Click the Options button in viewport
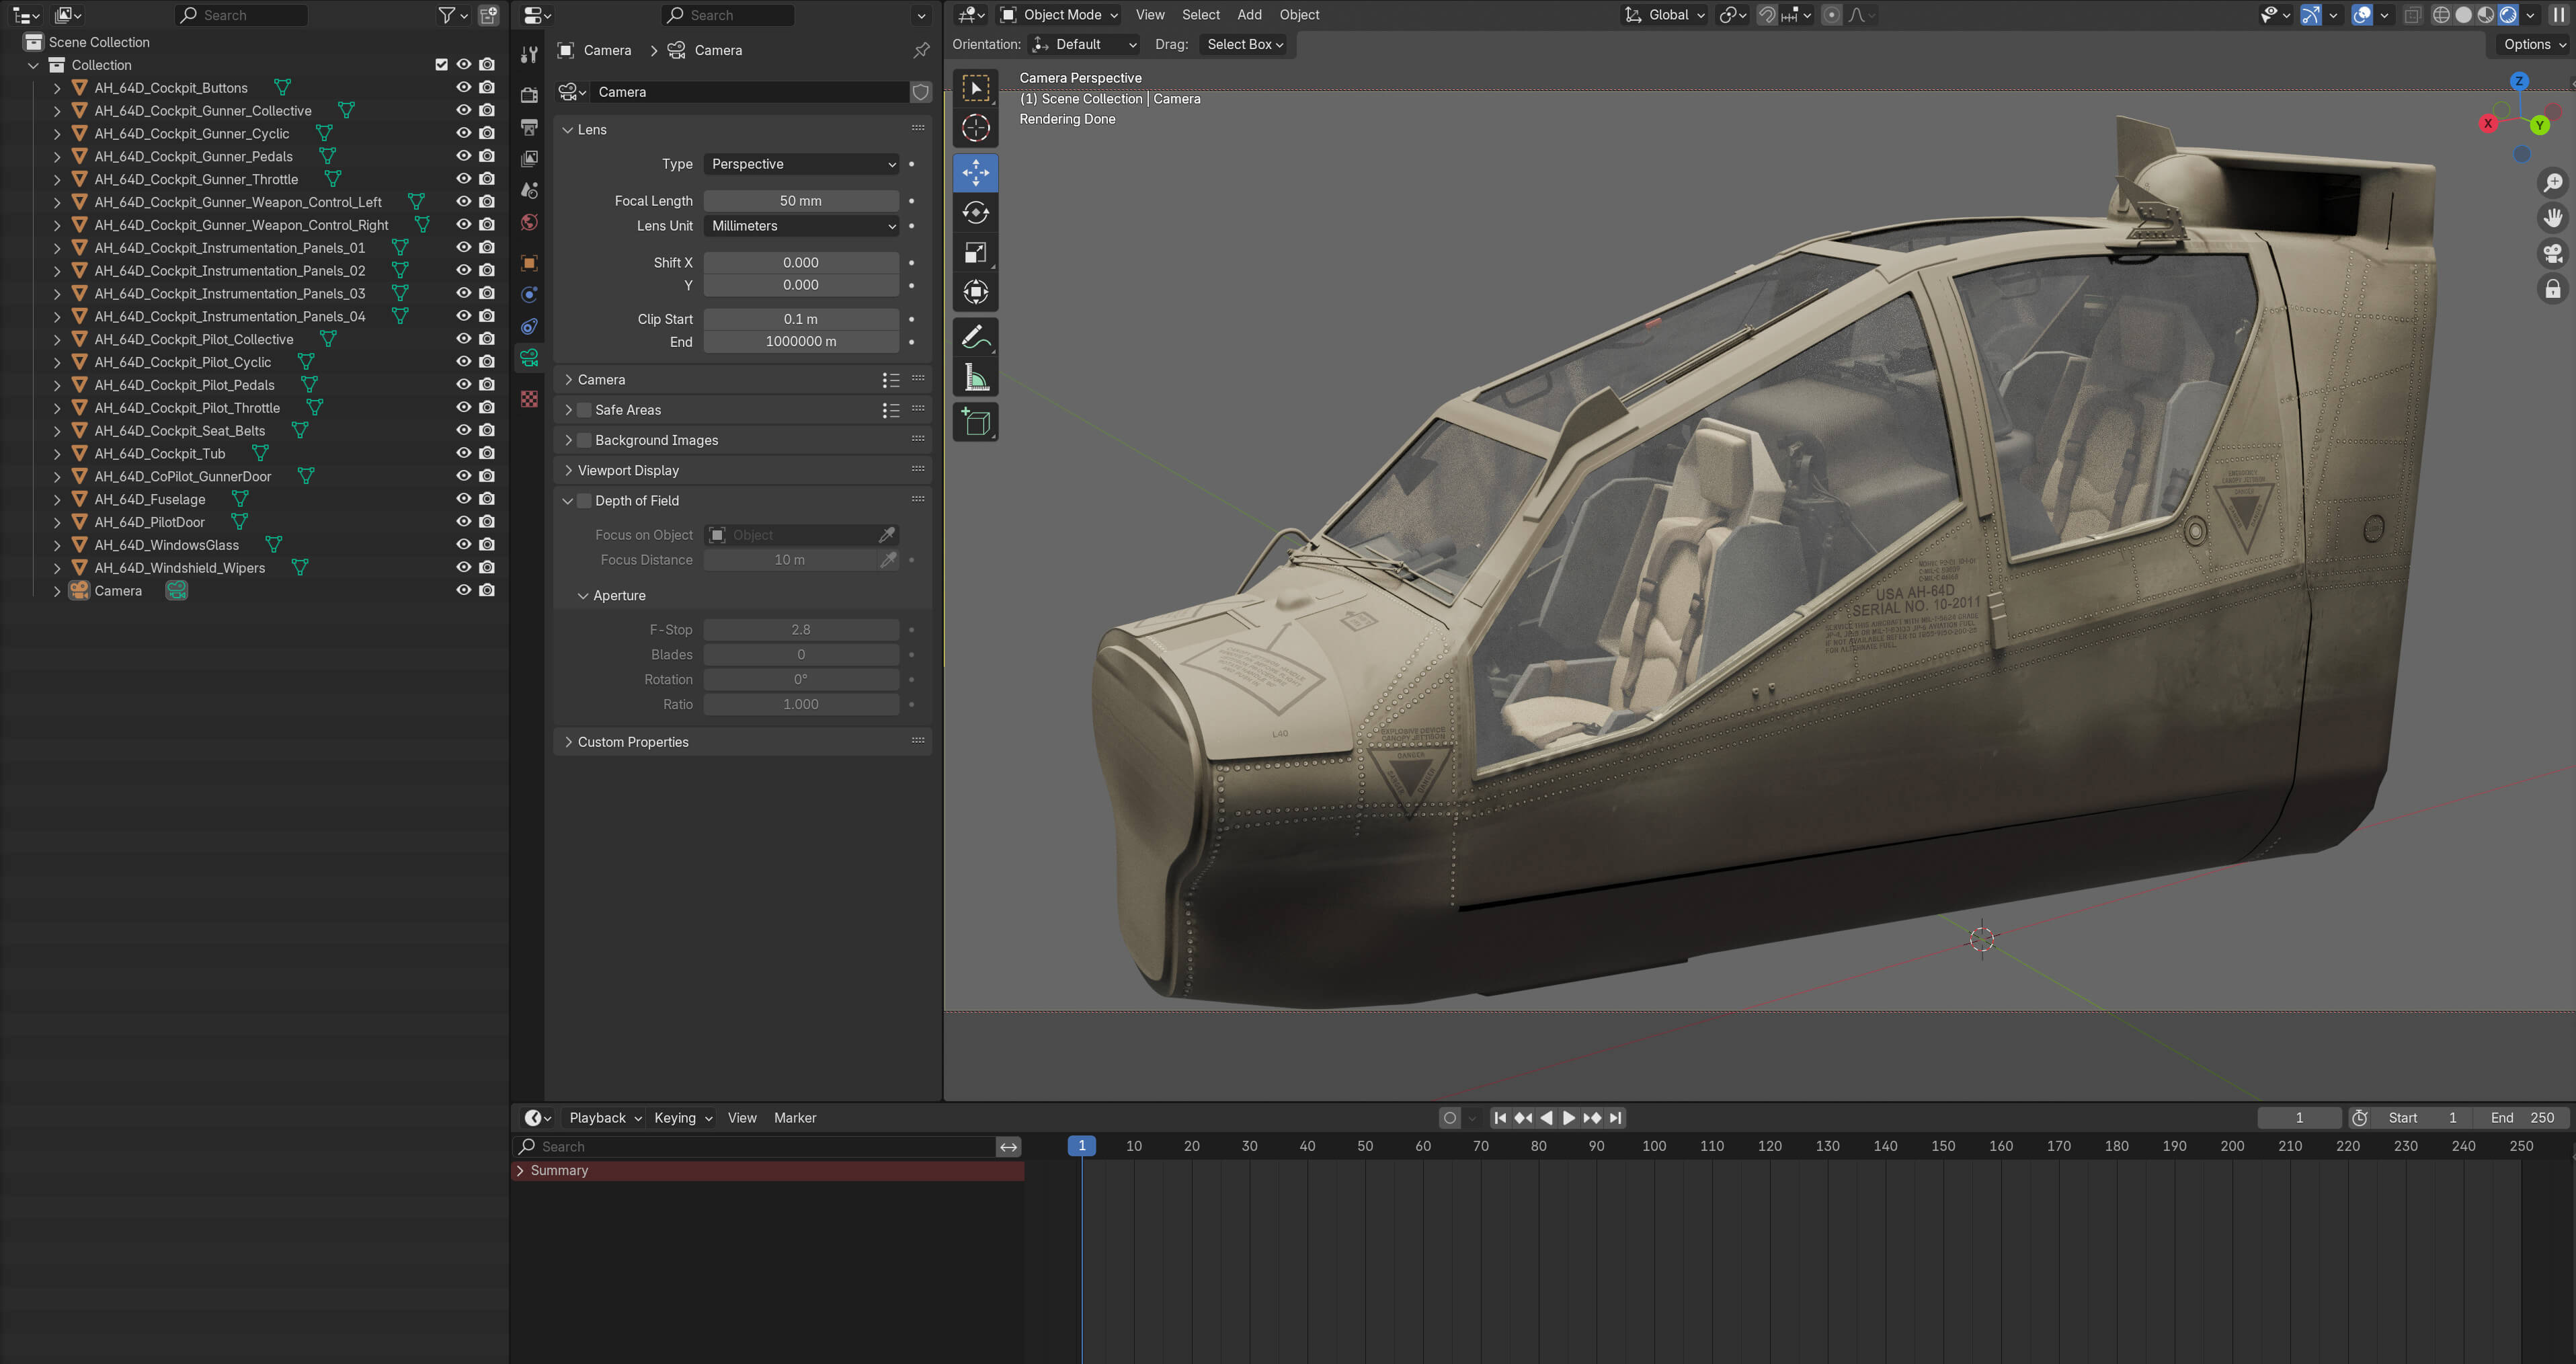Viewport: 2576px width, 1364px height. click(x=2533, y=44)
